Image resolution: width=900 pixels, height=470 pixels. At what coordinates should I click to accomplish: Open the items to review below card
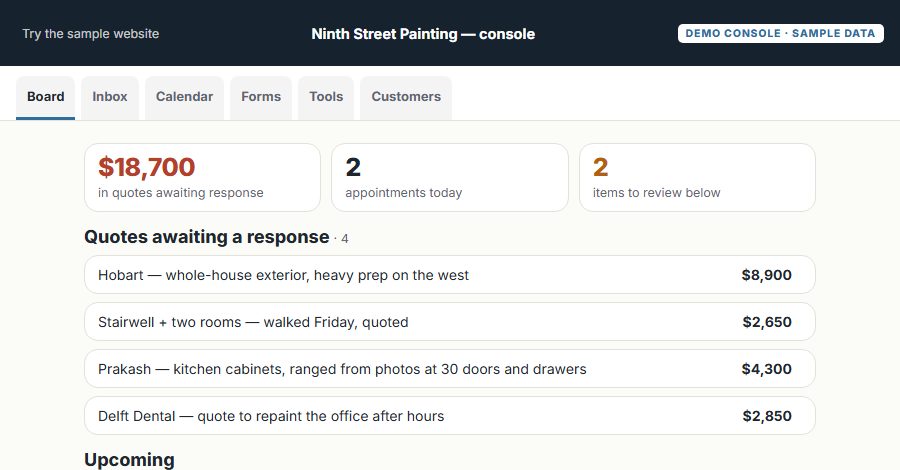[697, 177]
